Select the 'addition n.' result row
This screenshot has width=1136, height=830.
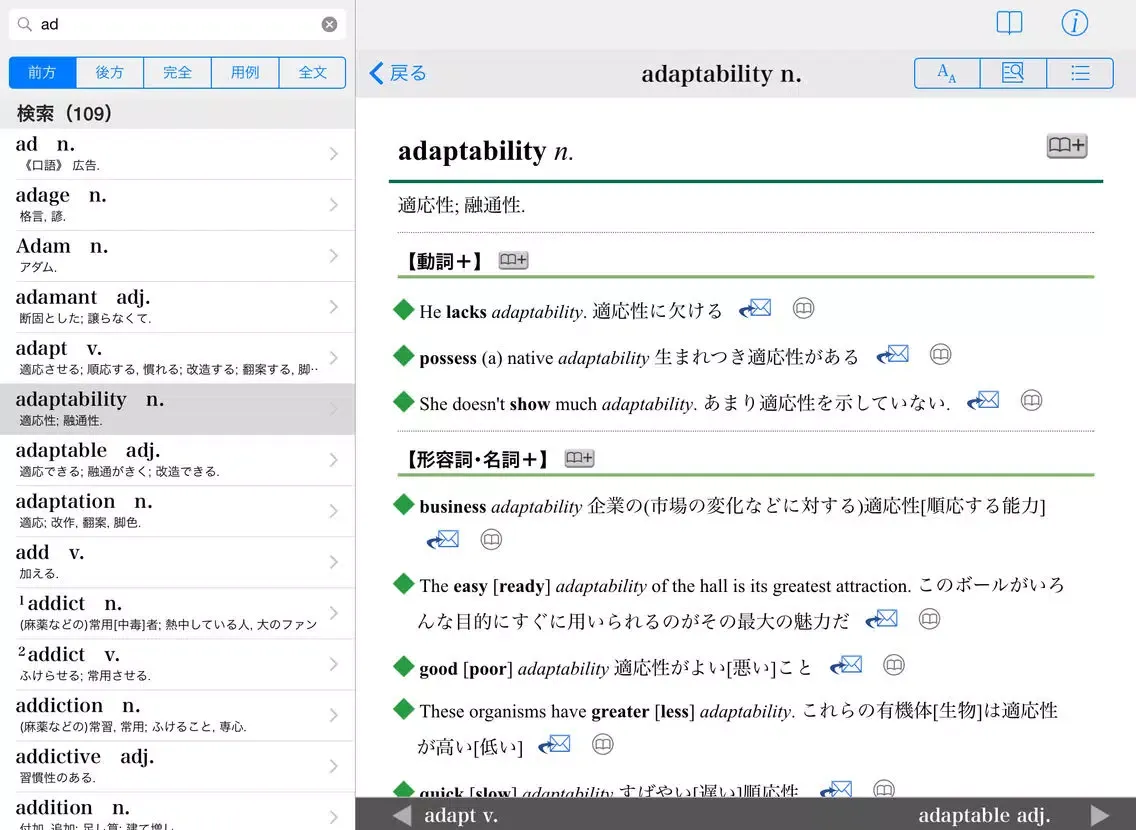point(178,812)
